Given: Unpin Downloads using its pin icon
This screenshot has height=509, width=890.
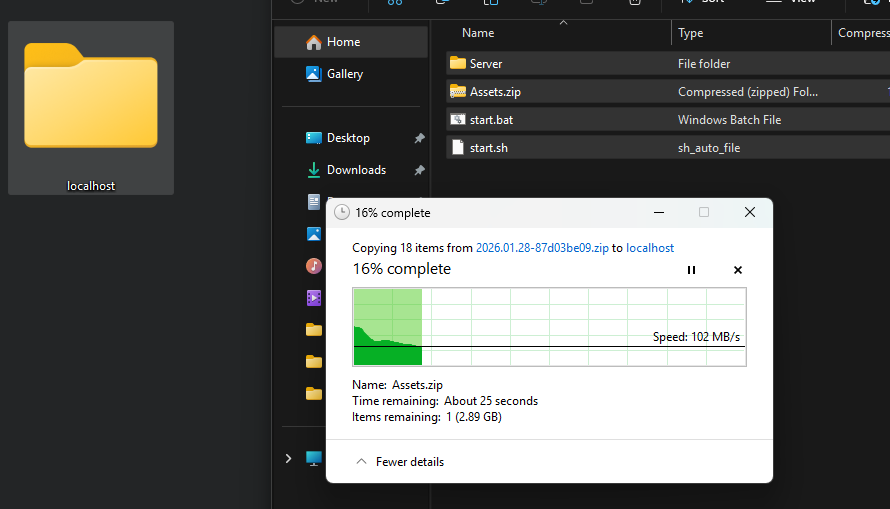Looking at the screenshot, I should point(419,170).
